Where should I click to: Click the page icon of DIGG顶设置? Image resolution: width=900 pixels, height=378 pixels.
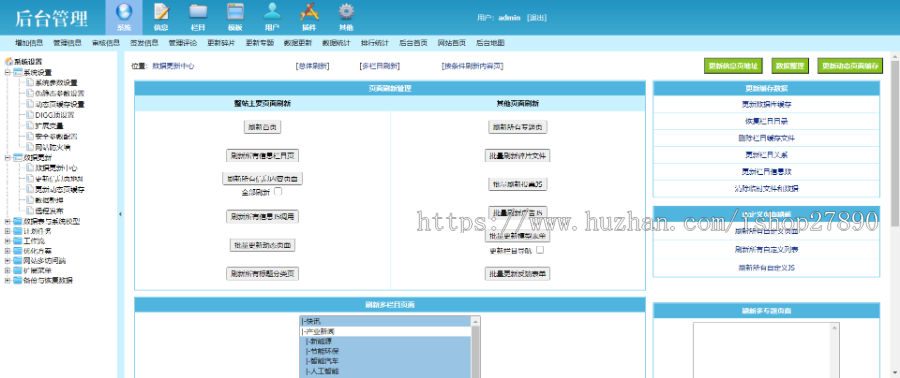pos(30,115)
